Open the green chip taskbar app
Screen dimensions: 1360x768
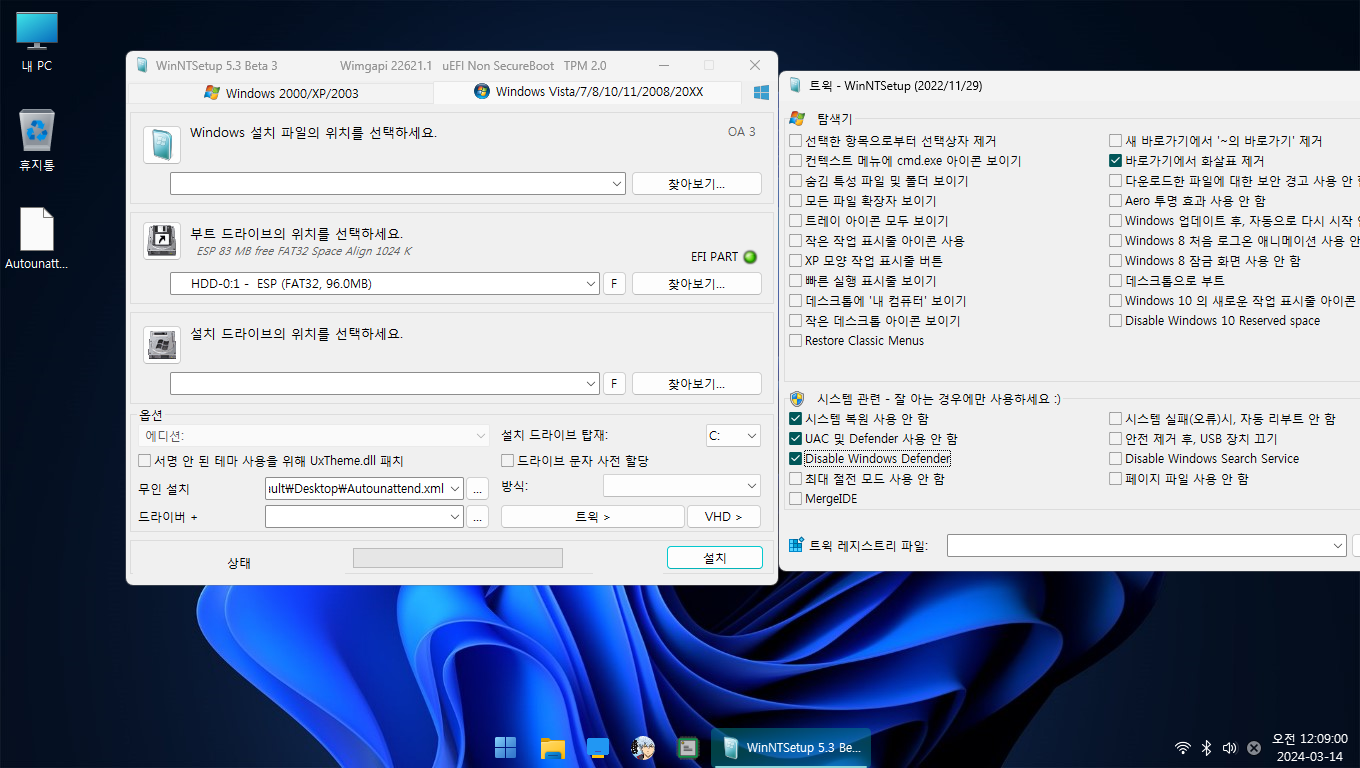[x=688, y=747]
